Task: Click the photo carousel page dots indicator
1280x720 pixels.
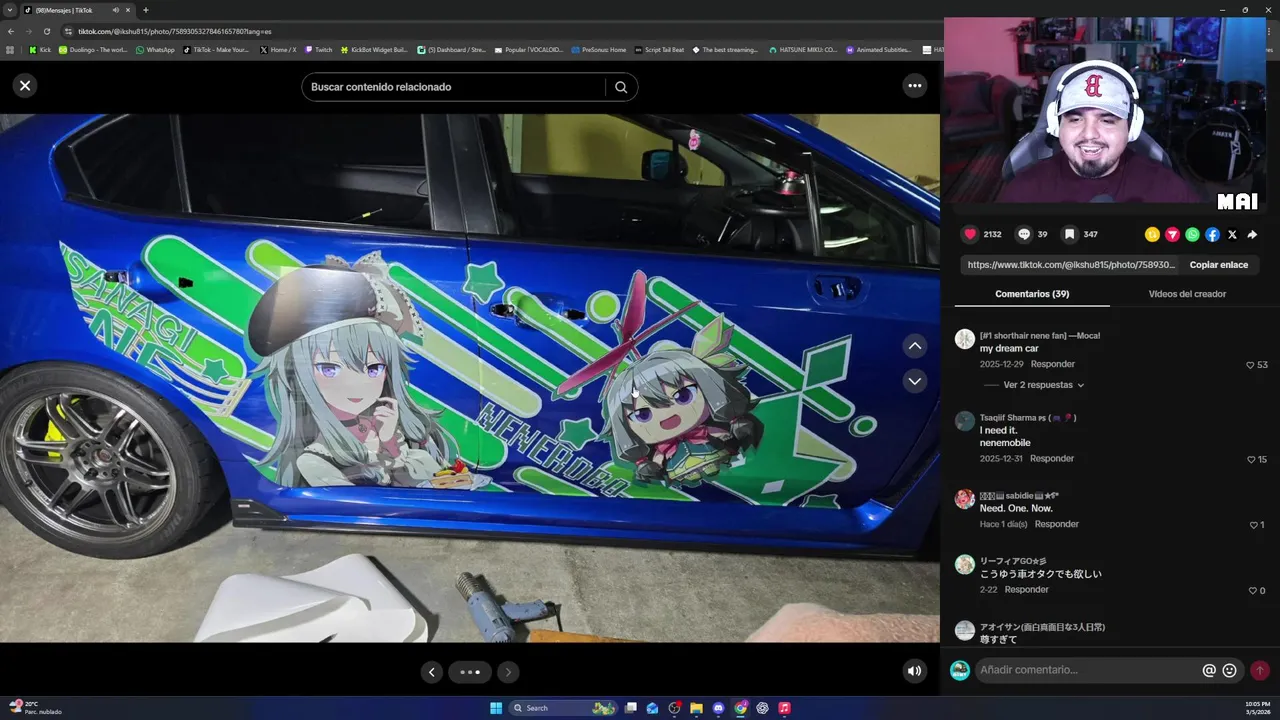Action: [x=470, y=672]
